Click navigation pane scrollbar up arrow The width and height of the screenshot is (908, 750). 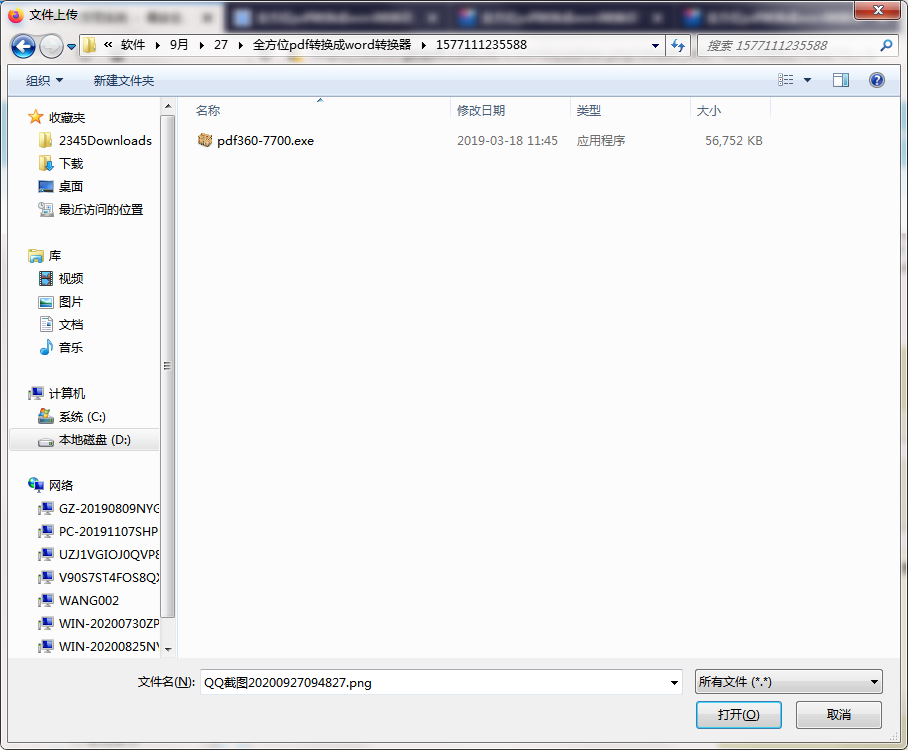(x=168, y=107)
